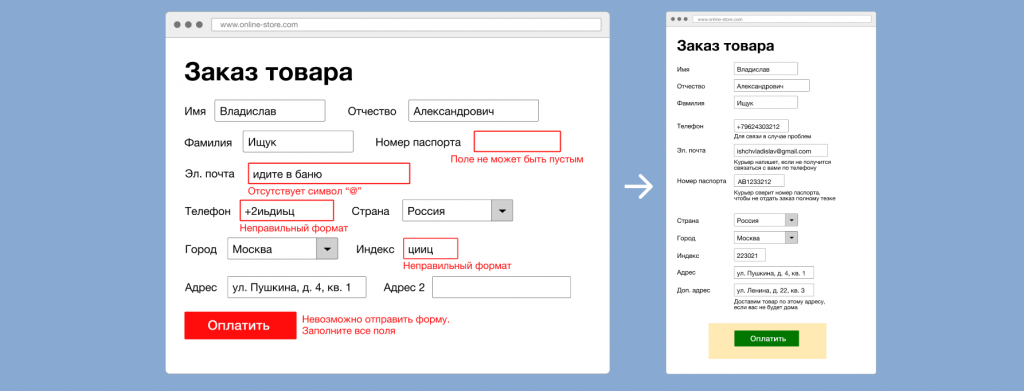Screen dimensions: 1024x391
Task: Click Имя field in the single-column form
Action: [766, 69]
